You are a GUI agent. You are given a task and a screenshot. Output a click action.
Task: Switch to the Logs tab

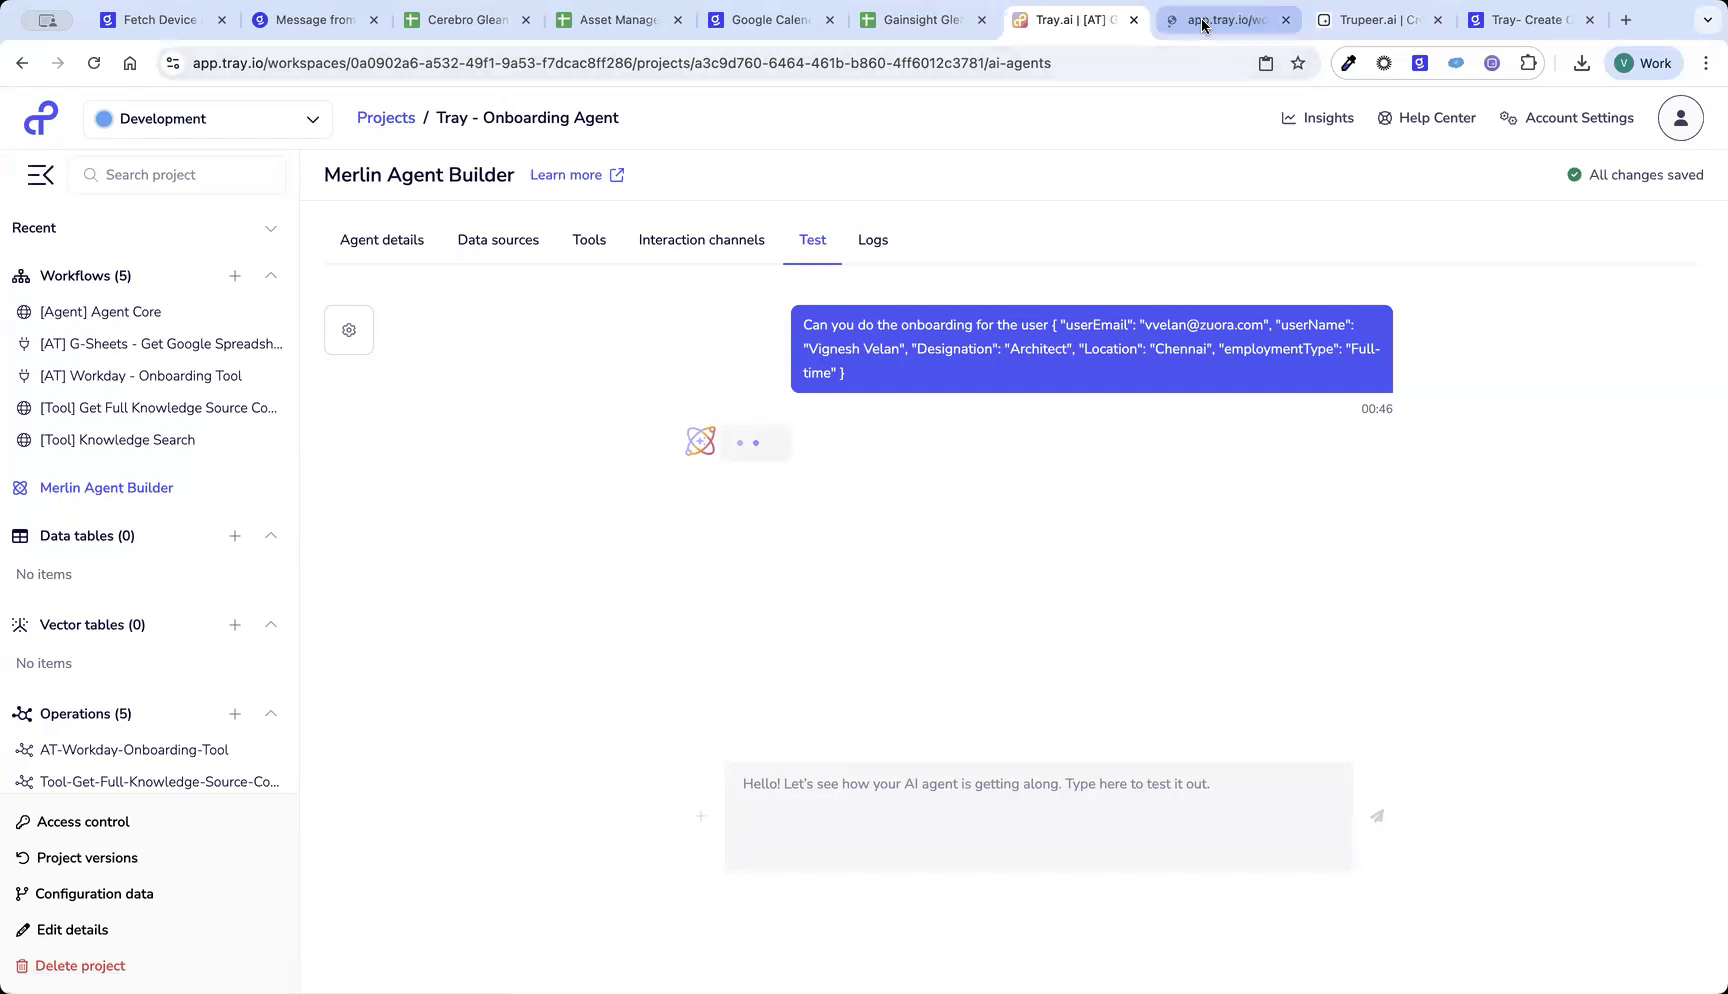click(872, 240)
